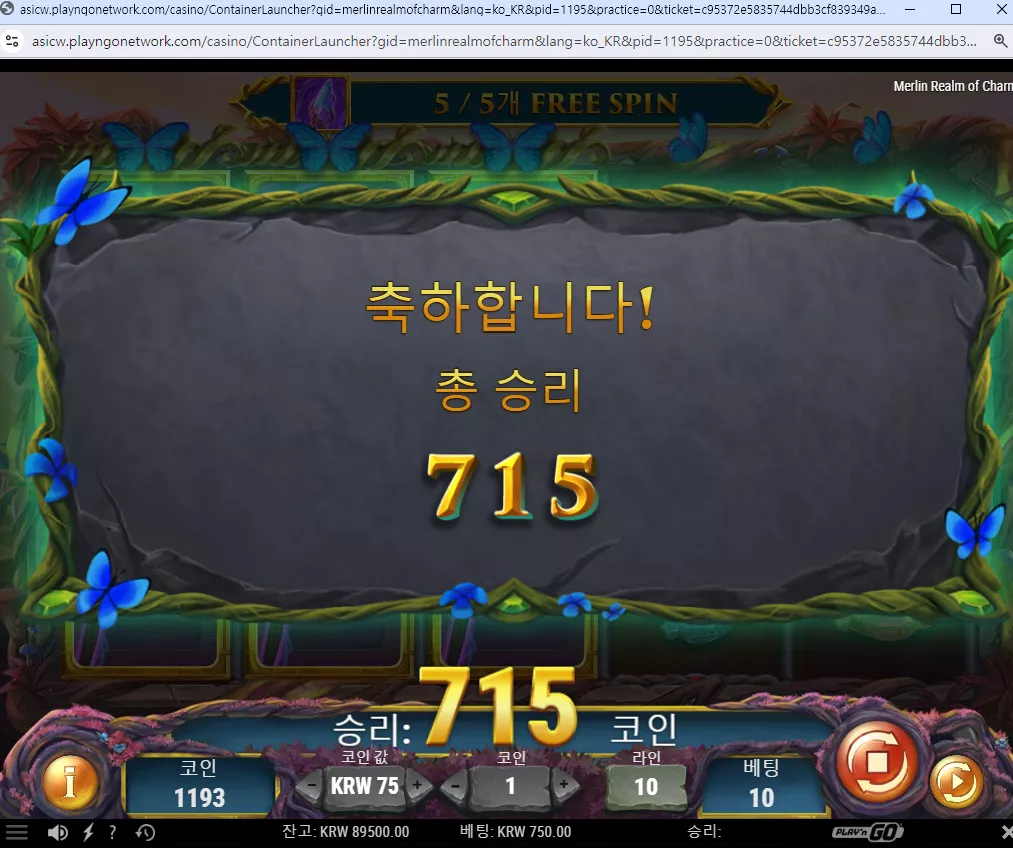
Task: Toggle fast play lightning icon
Action: coord(89,832)
